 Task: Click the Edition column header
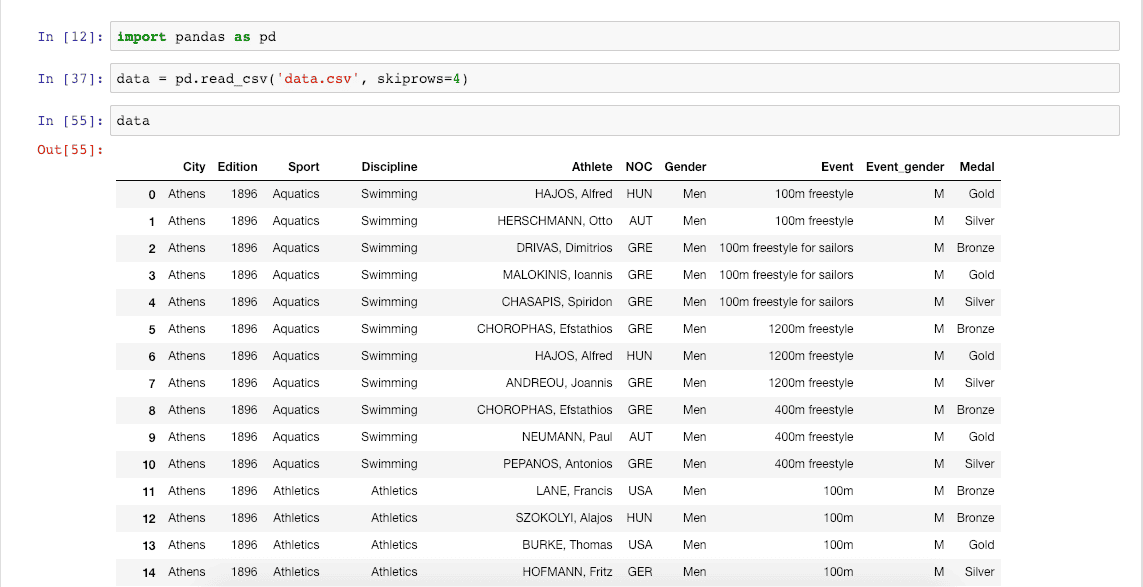[237, 167]
